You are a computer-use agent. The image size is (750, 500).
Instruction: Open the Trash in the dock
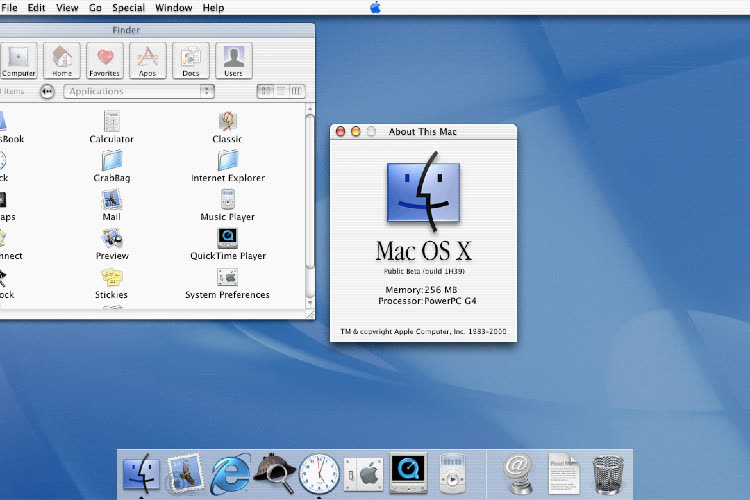pyautogui.click(x=607, y=471)
